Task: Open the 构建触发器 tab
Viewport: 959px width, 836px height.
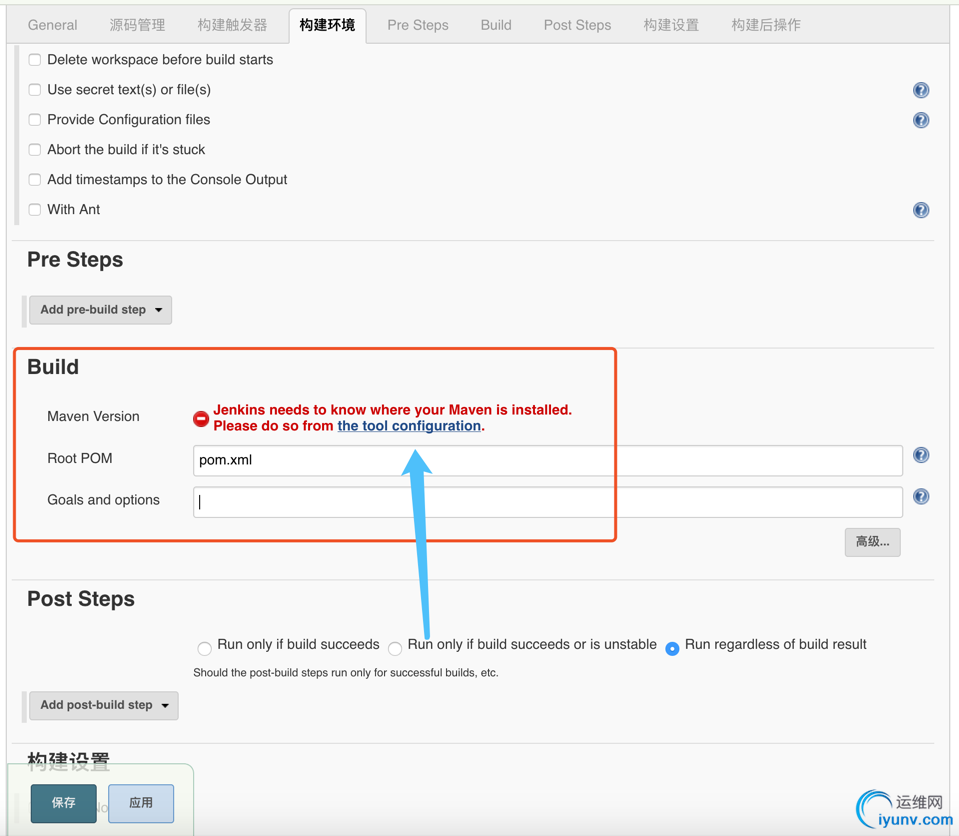Action: (232, 25)
